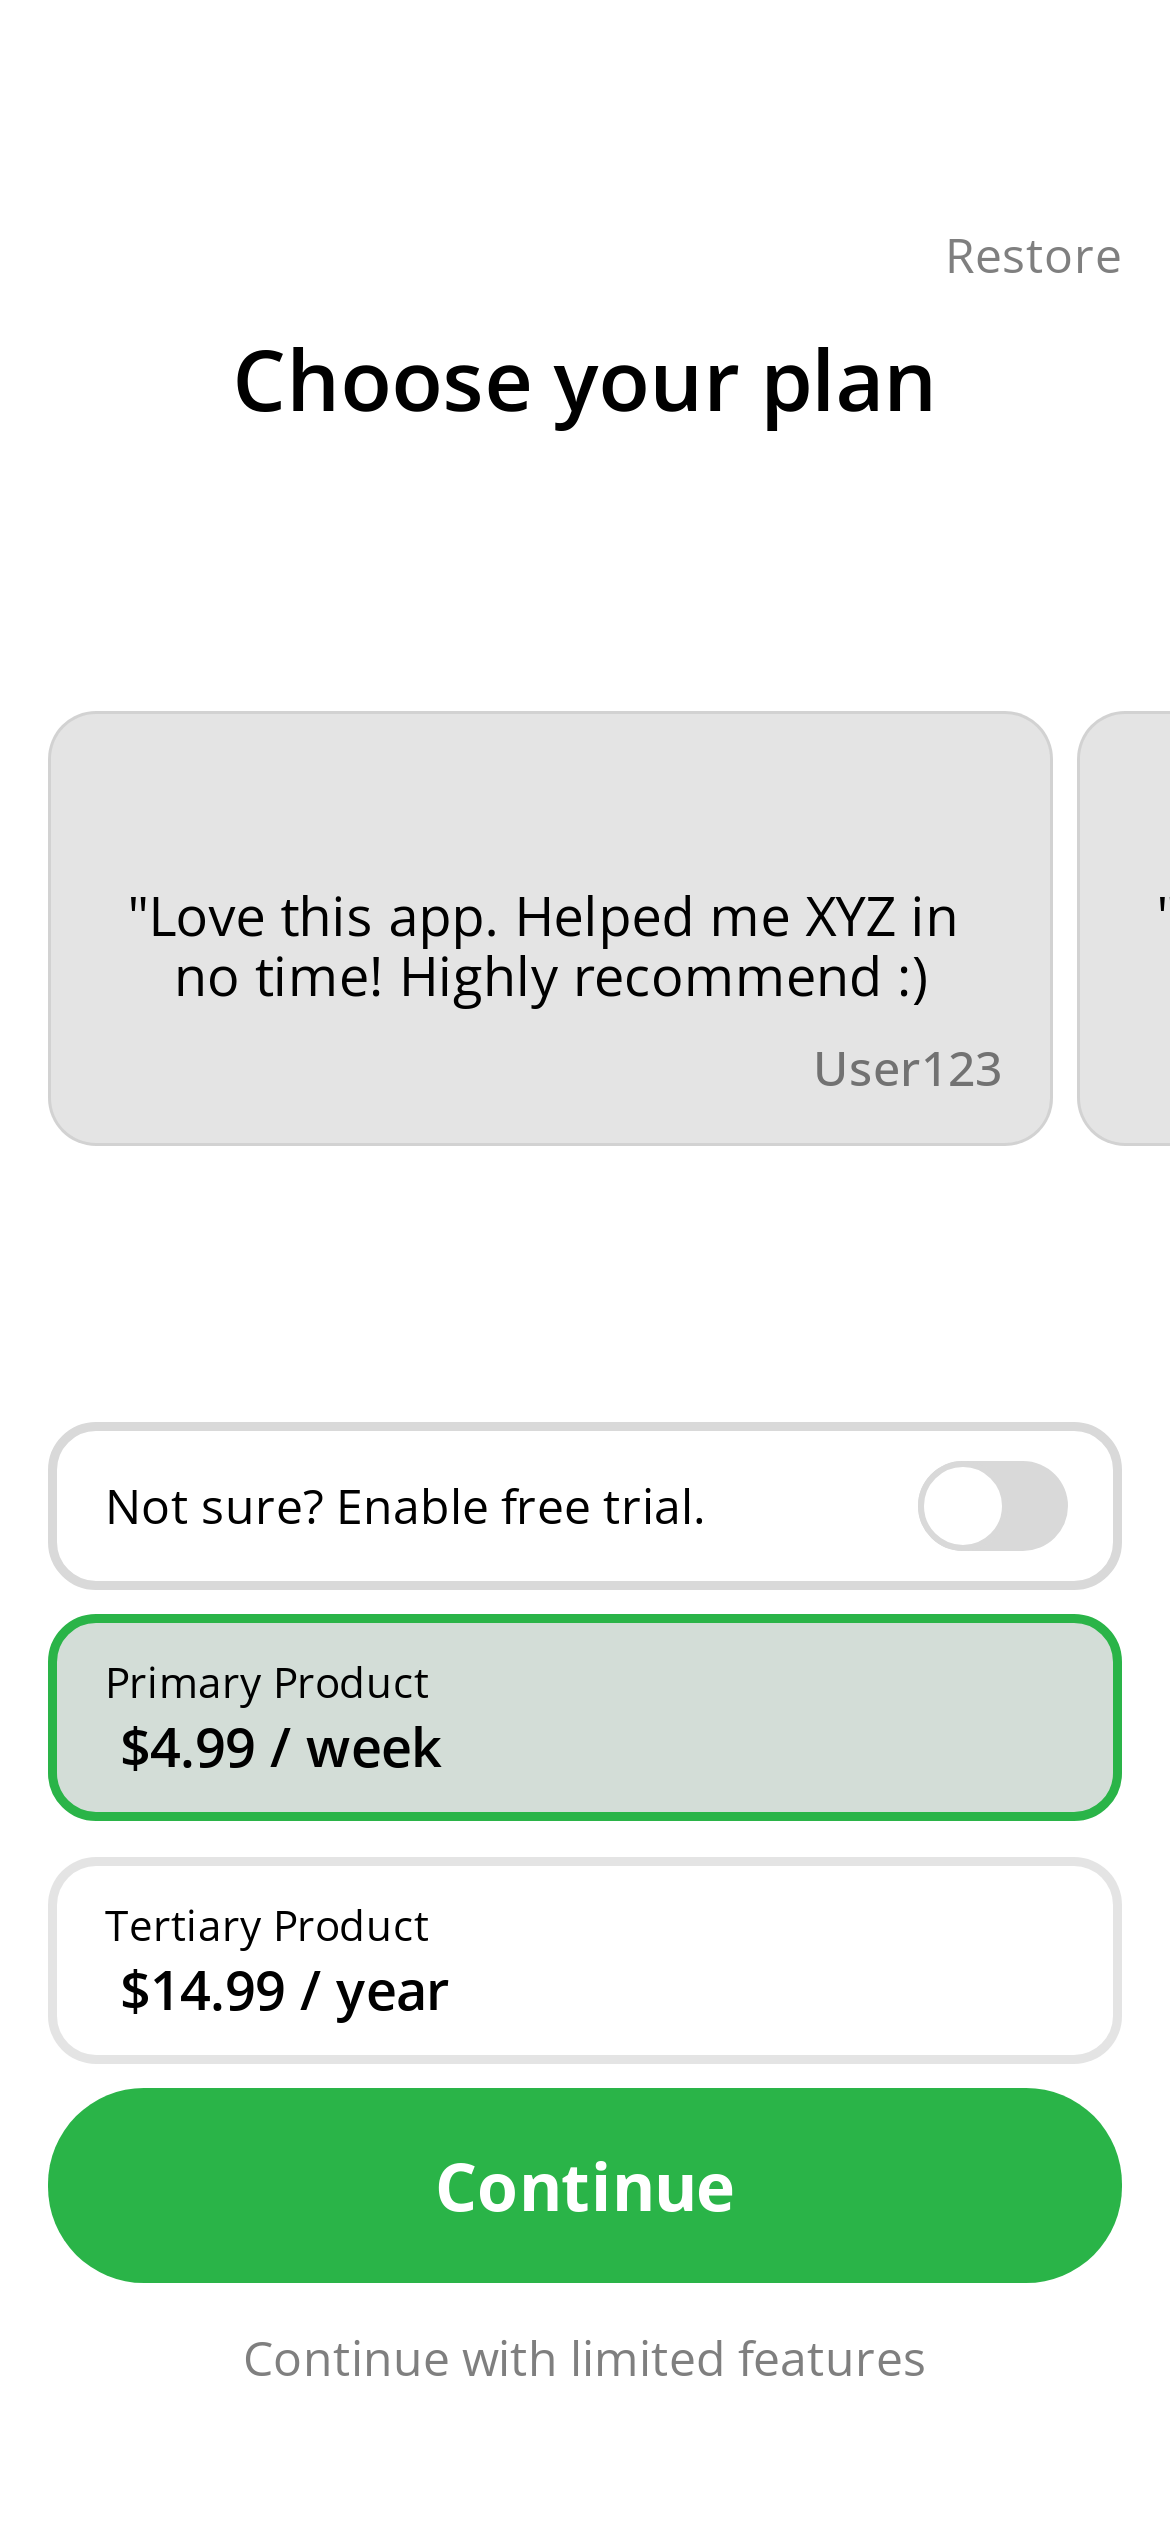The height and width of the screenshot is (2532, 1170).
Task: Choose the Tertiary Product yearly plan
Action: click(585, 1960)
